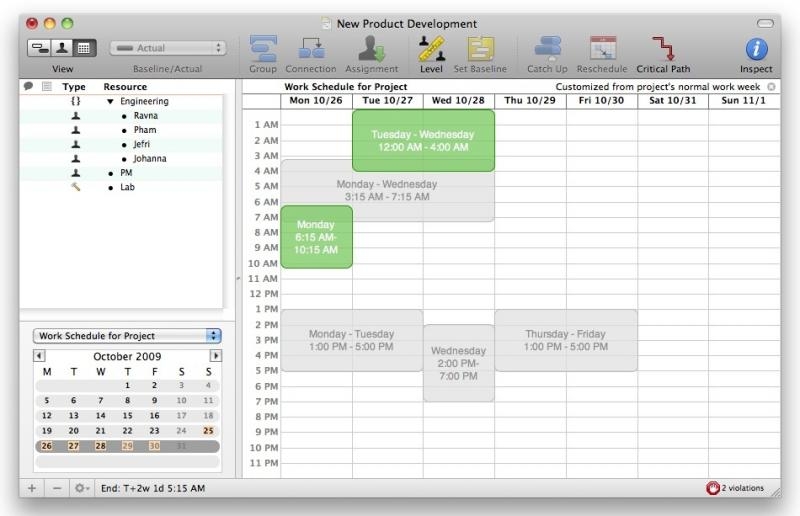Open the Inspect info panel
This screenshot has height=516, width=800.
click(756, 50)
